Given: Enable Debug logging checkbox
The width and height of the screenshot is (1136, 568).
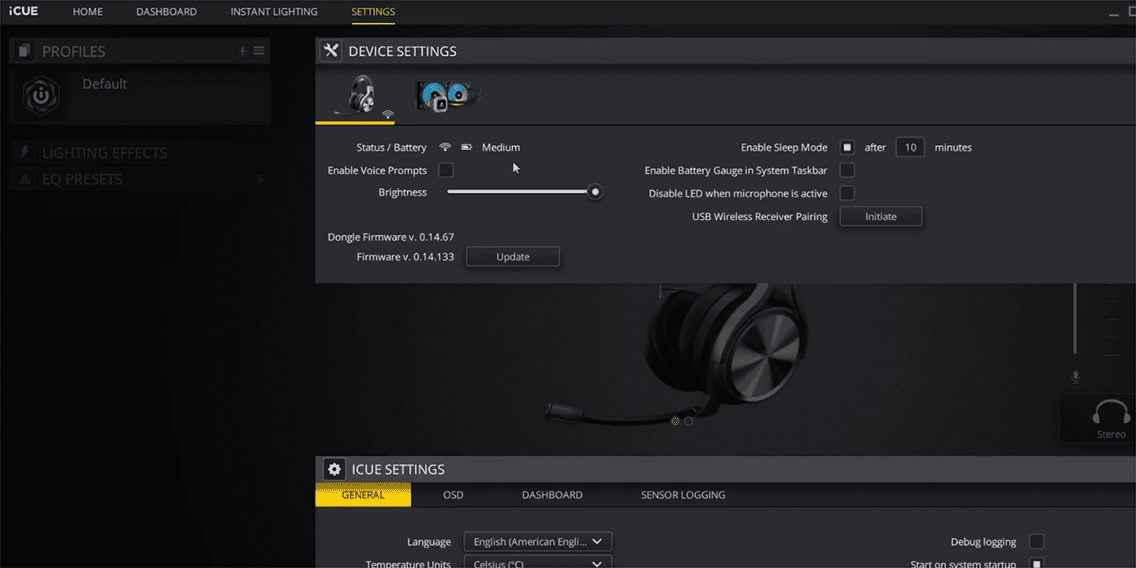Looking at the screenshot, I should tap(1037, 541).
